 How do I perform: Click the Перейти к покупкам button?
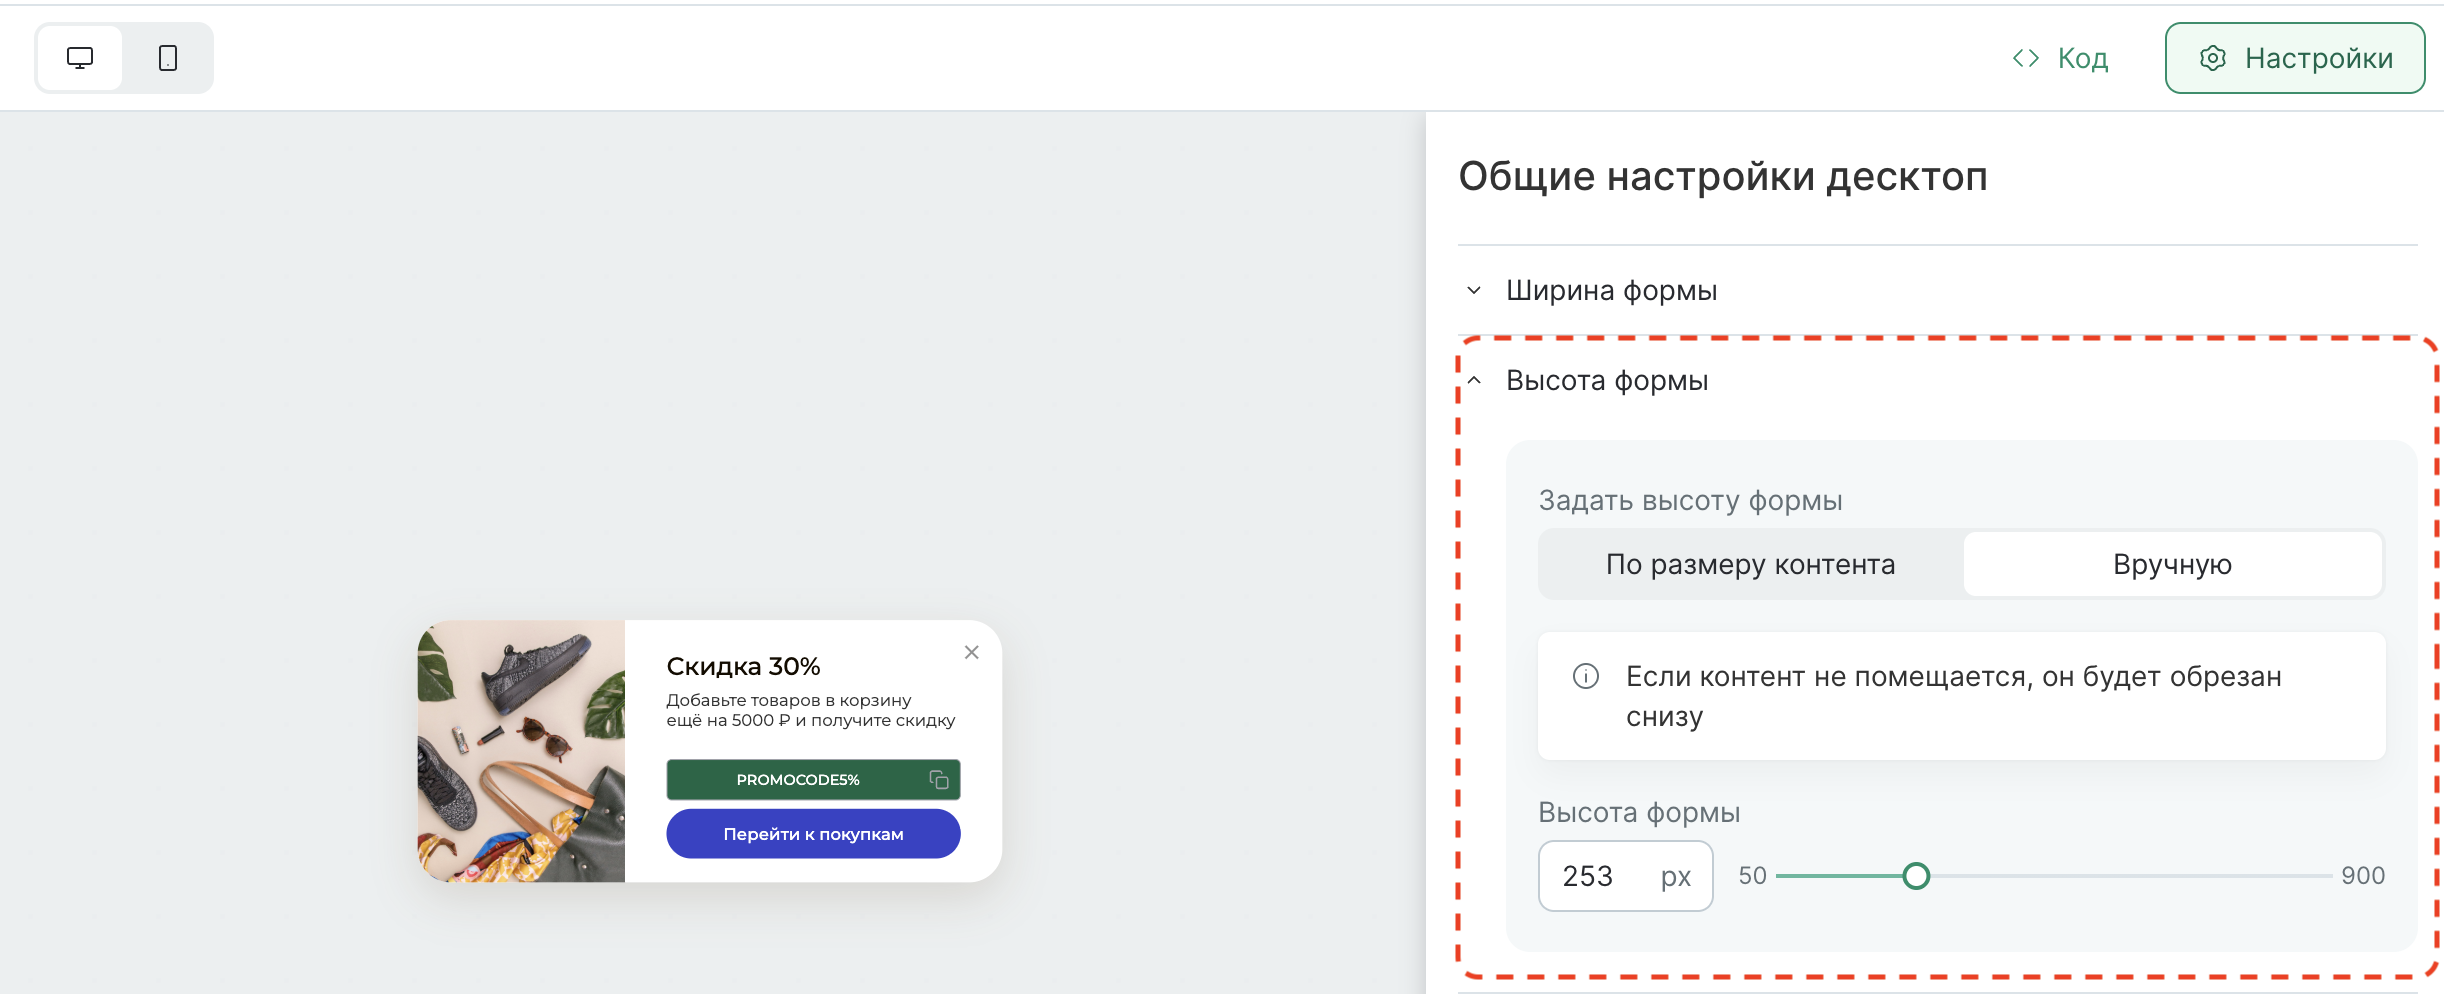[x=812, y=833]
